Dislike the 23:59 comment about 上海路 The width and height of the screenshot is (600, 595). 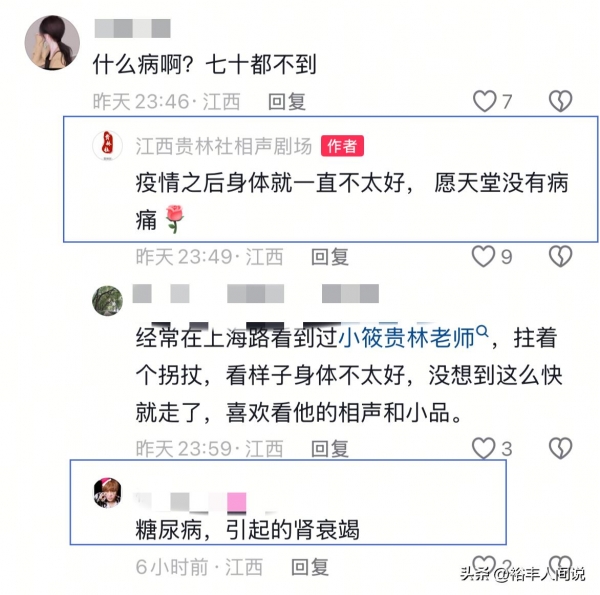coord(561,448)
